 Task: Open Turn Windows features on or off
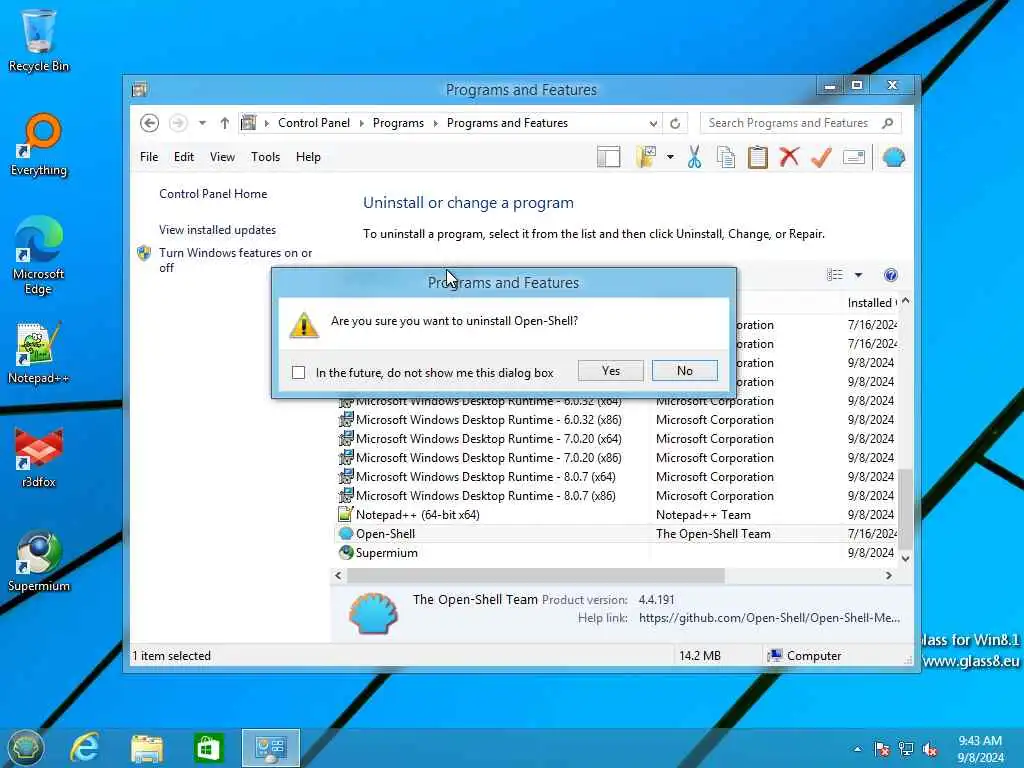(235, 260)
